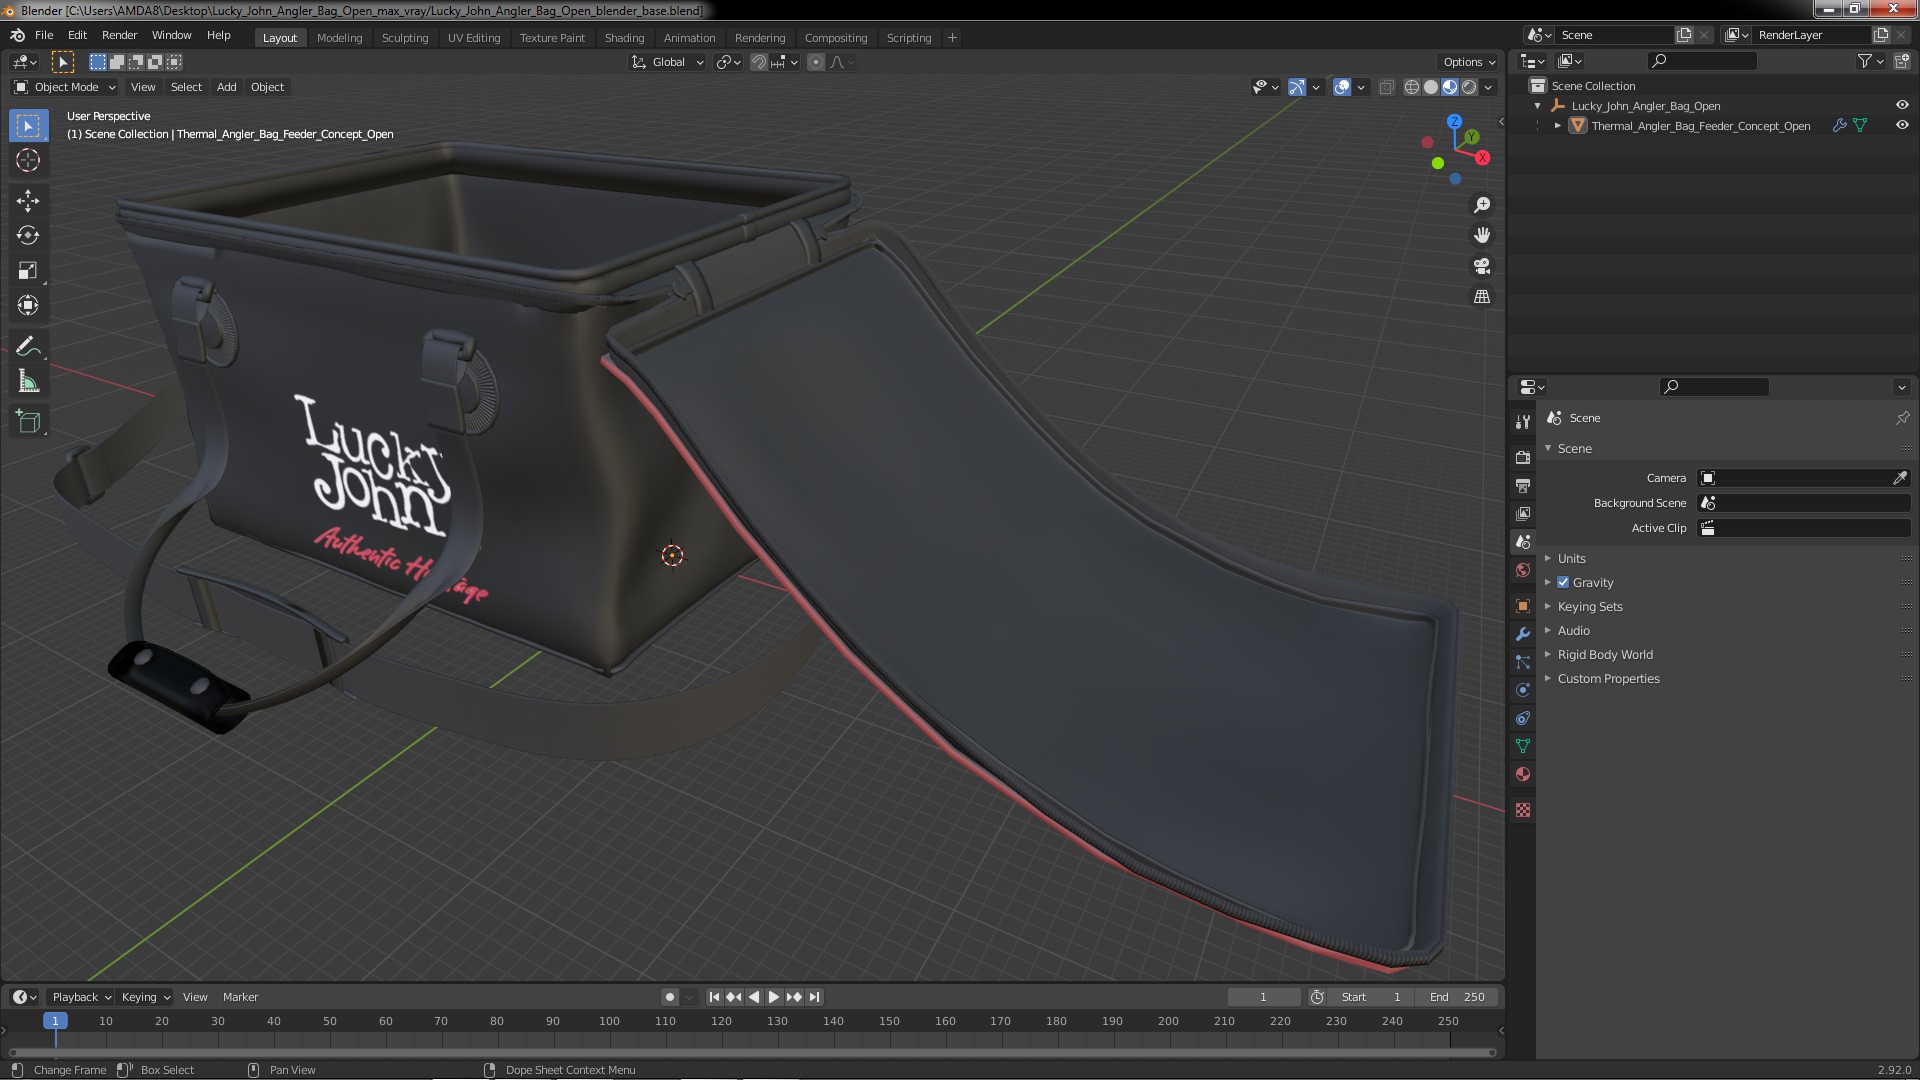The width and height of the screenshot is (1920, 1080).
Task: Expand the Units panel
Action: click(1571, 558)
